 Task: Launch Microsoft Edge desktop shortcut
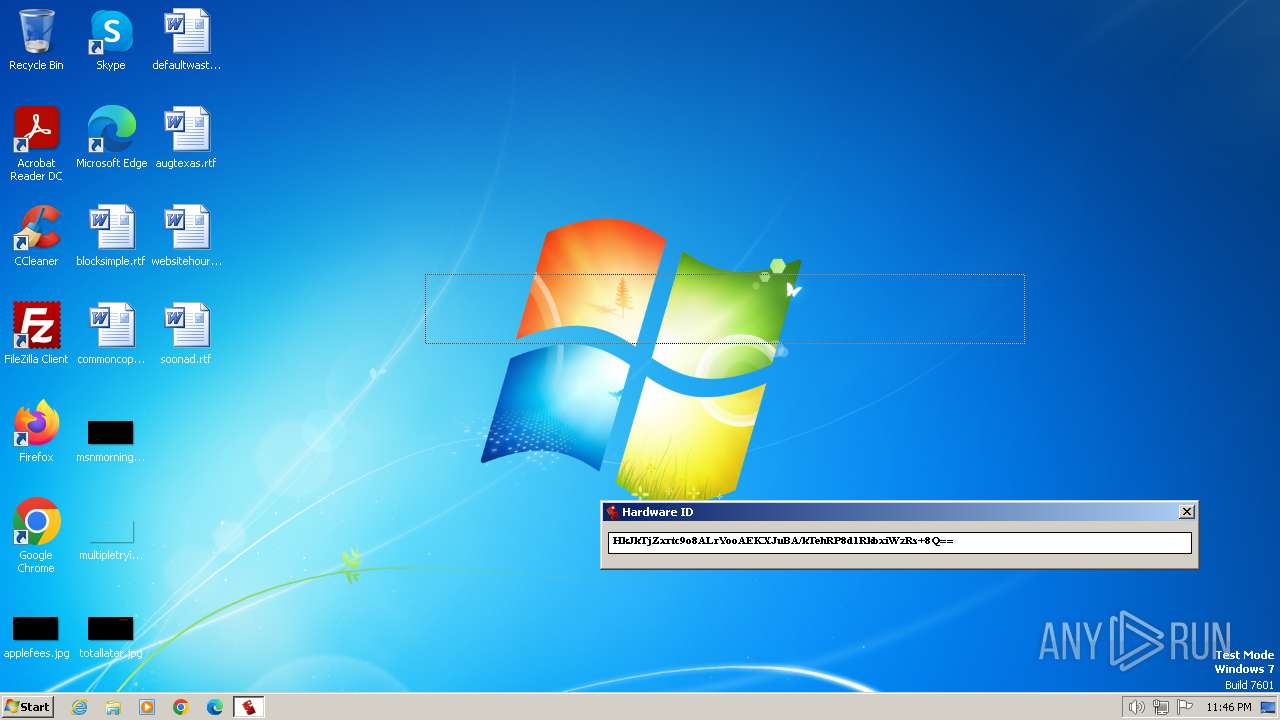(111, 138)
